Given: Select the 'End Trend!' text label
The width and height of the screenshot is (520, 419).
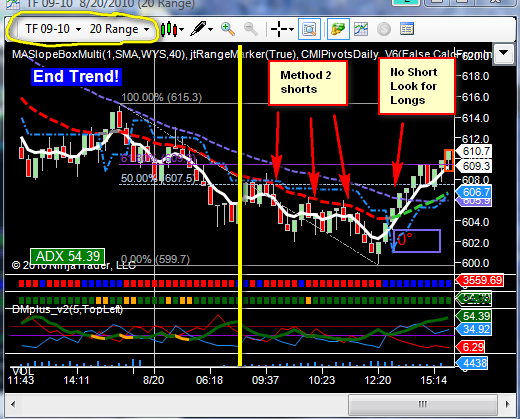Looking at the screenshot, I should (76, 76).
